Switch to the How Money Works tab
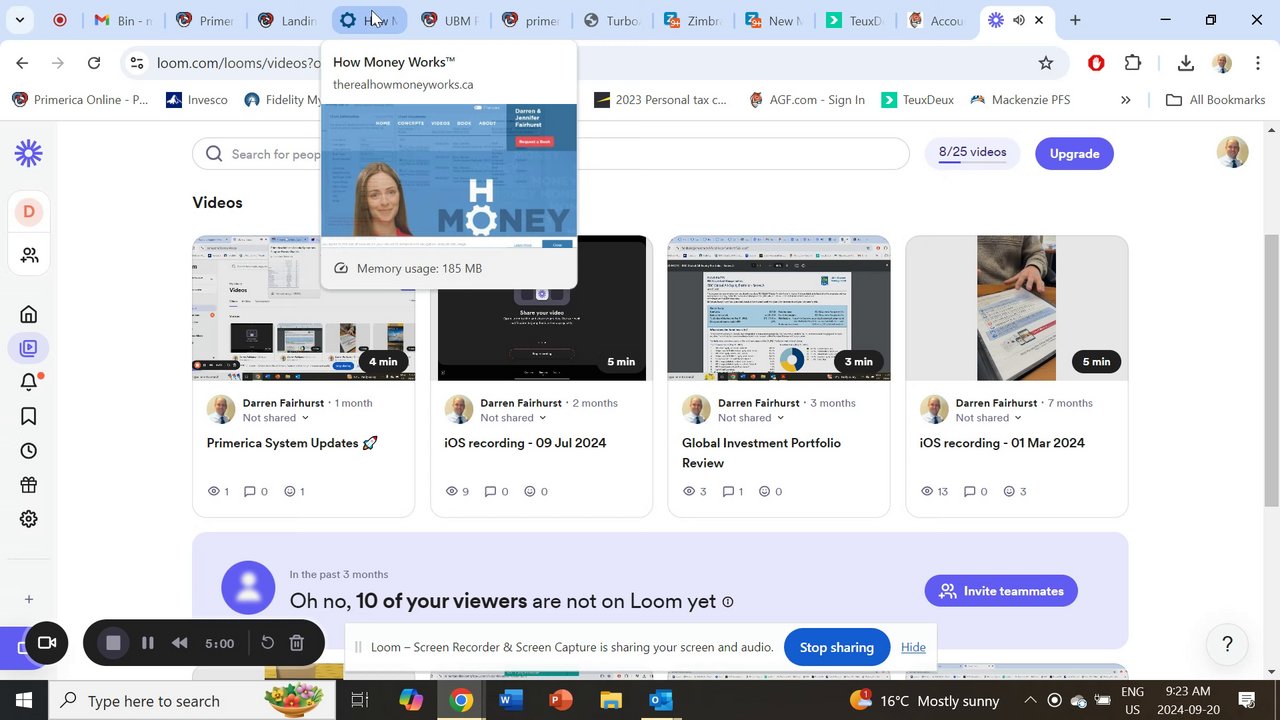Image resolution: width=1280 pixels, height=720 pixels. pyautogui.click(x=369, y=20)
